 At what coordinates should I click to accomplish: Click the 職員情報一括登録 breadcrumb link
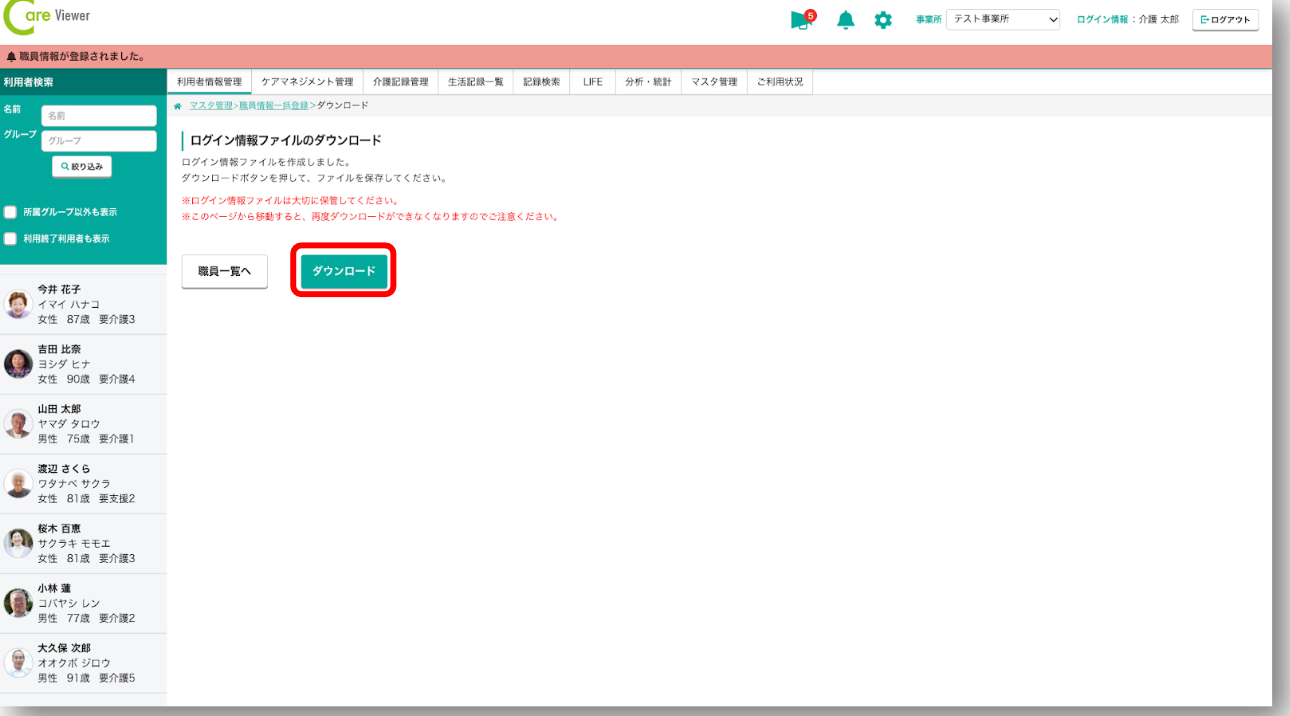pyautogui.click(x=273, y=105)
